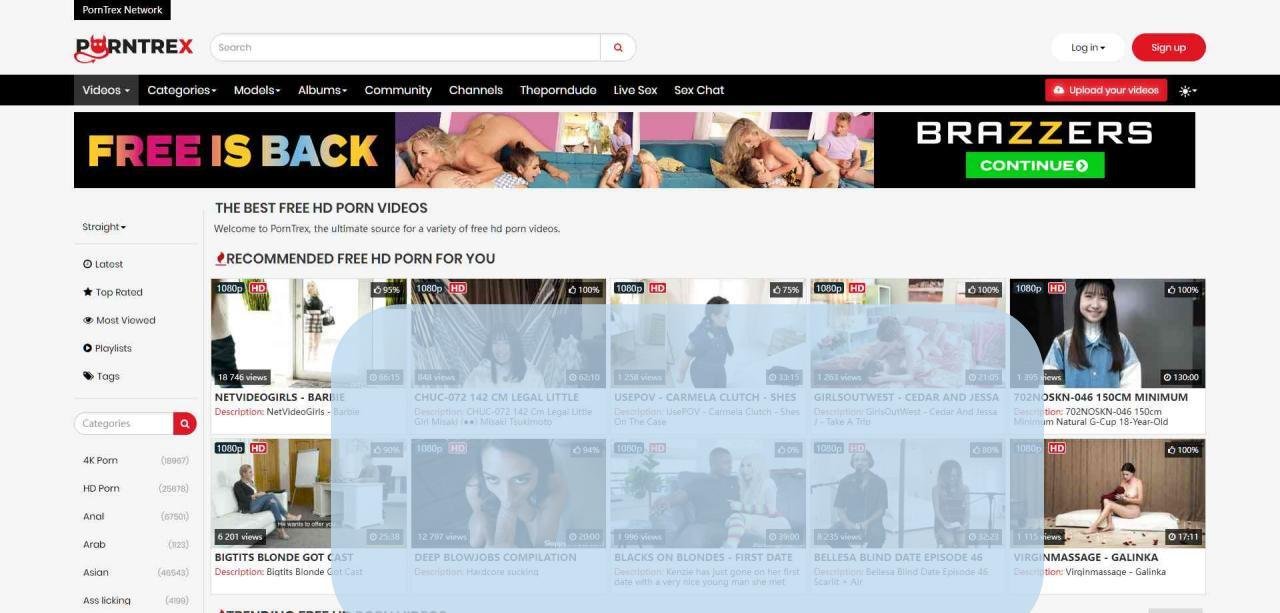Toggle the sun icon theme switcher
The width and height of the screenshot is (1280, 613).
click(1187, 90)
